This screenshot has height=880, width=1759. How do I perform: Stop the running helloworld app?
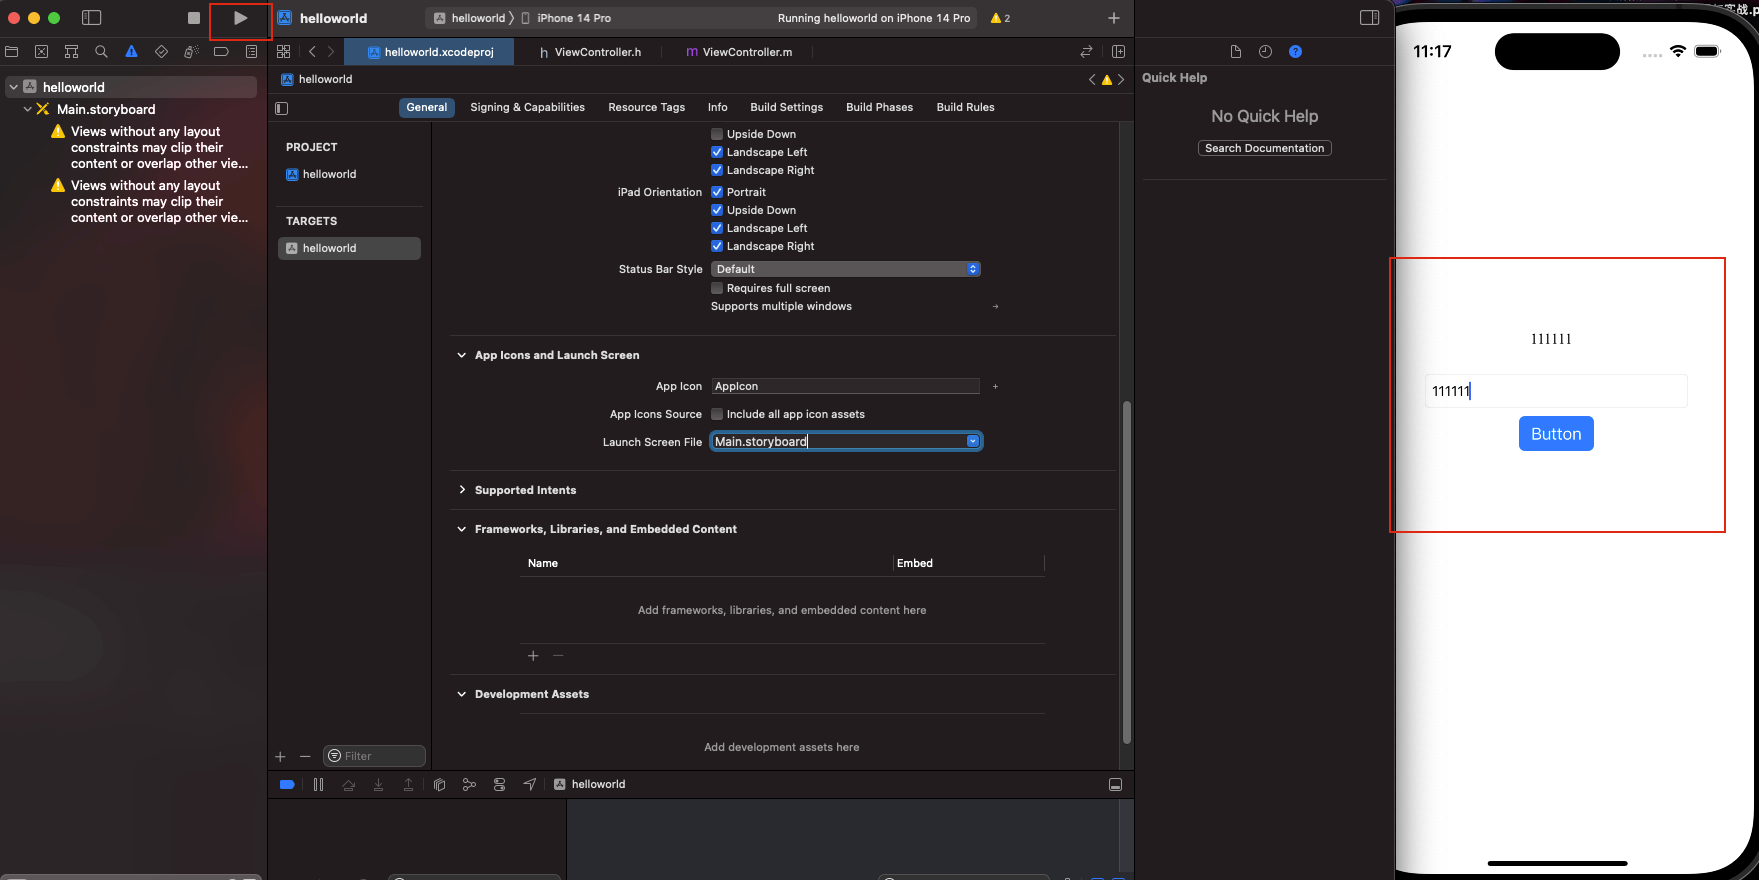194,18
